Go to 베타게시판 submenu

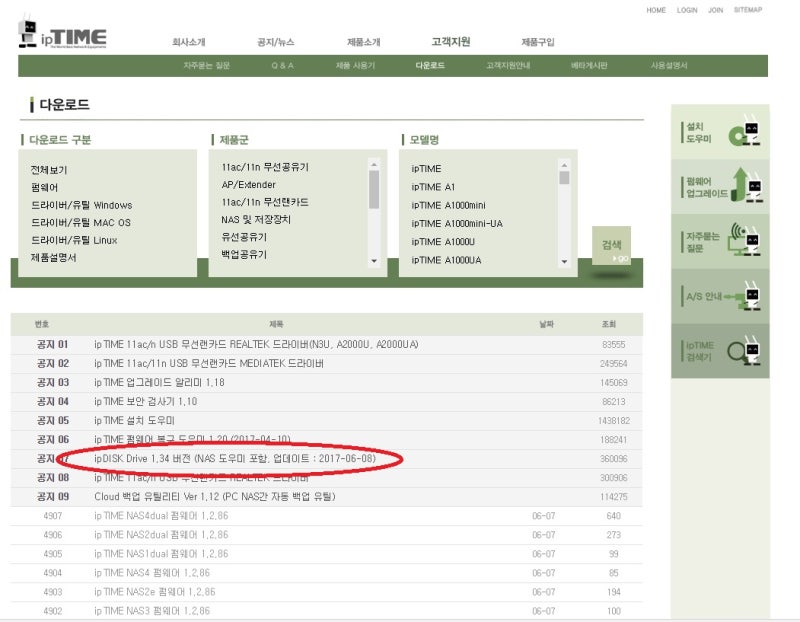[x=589, y=65]
